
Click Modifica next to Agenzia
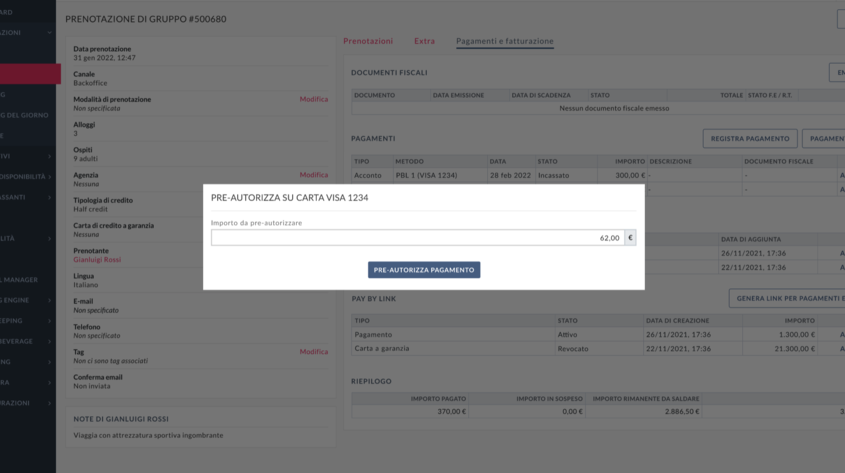314,175
